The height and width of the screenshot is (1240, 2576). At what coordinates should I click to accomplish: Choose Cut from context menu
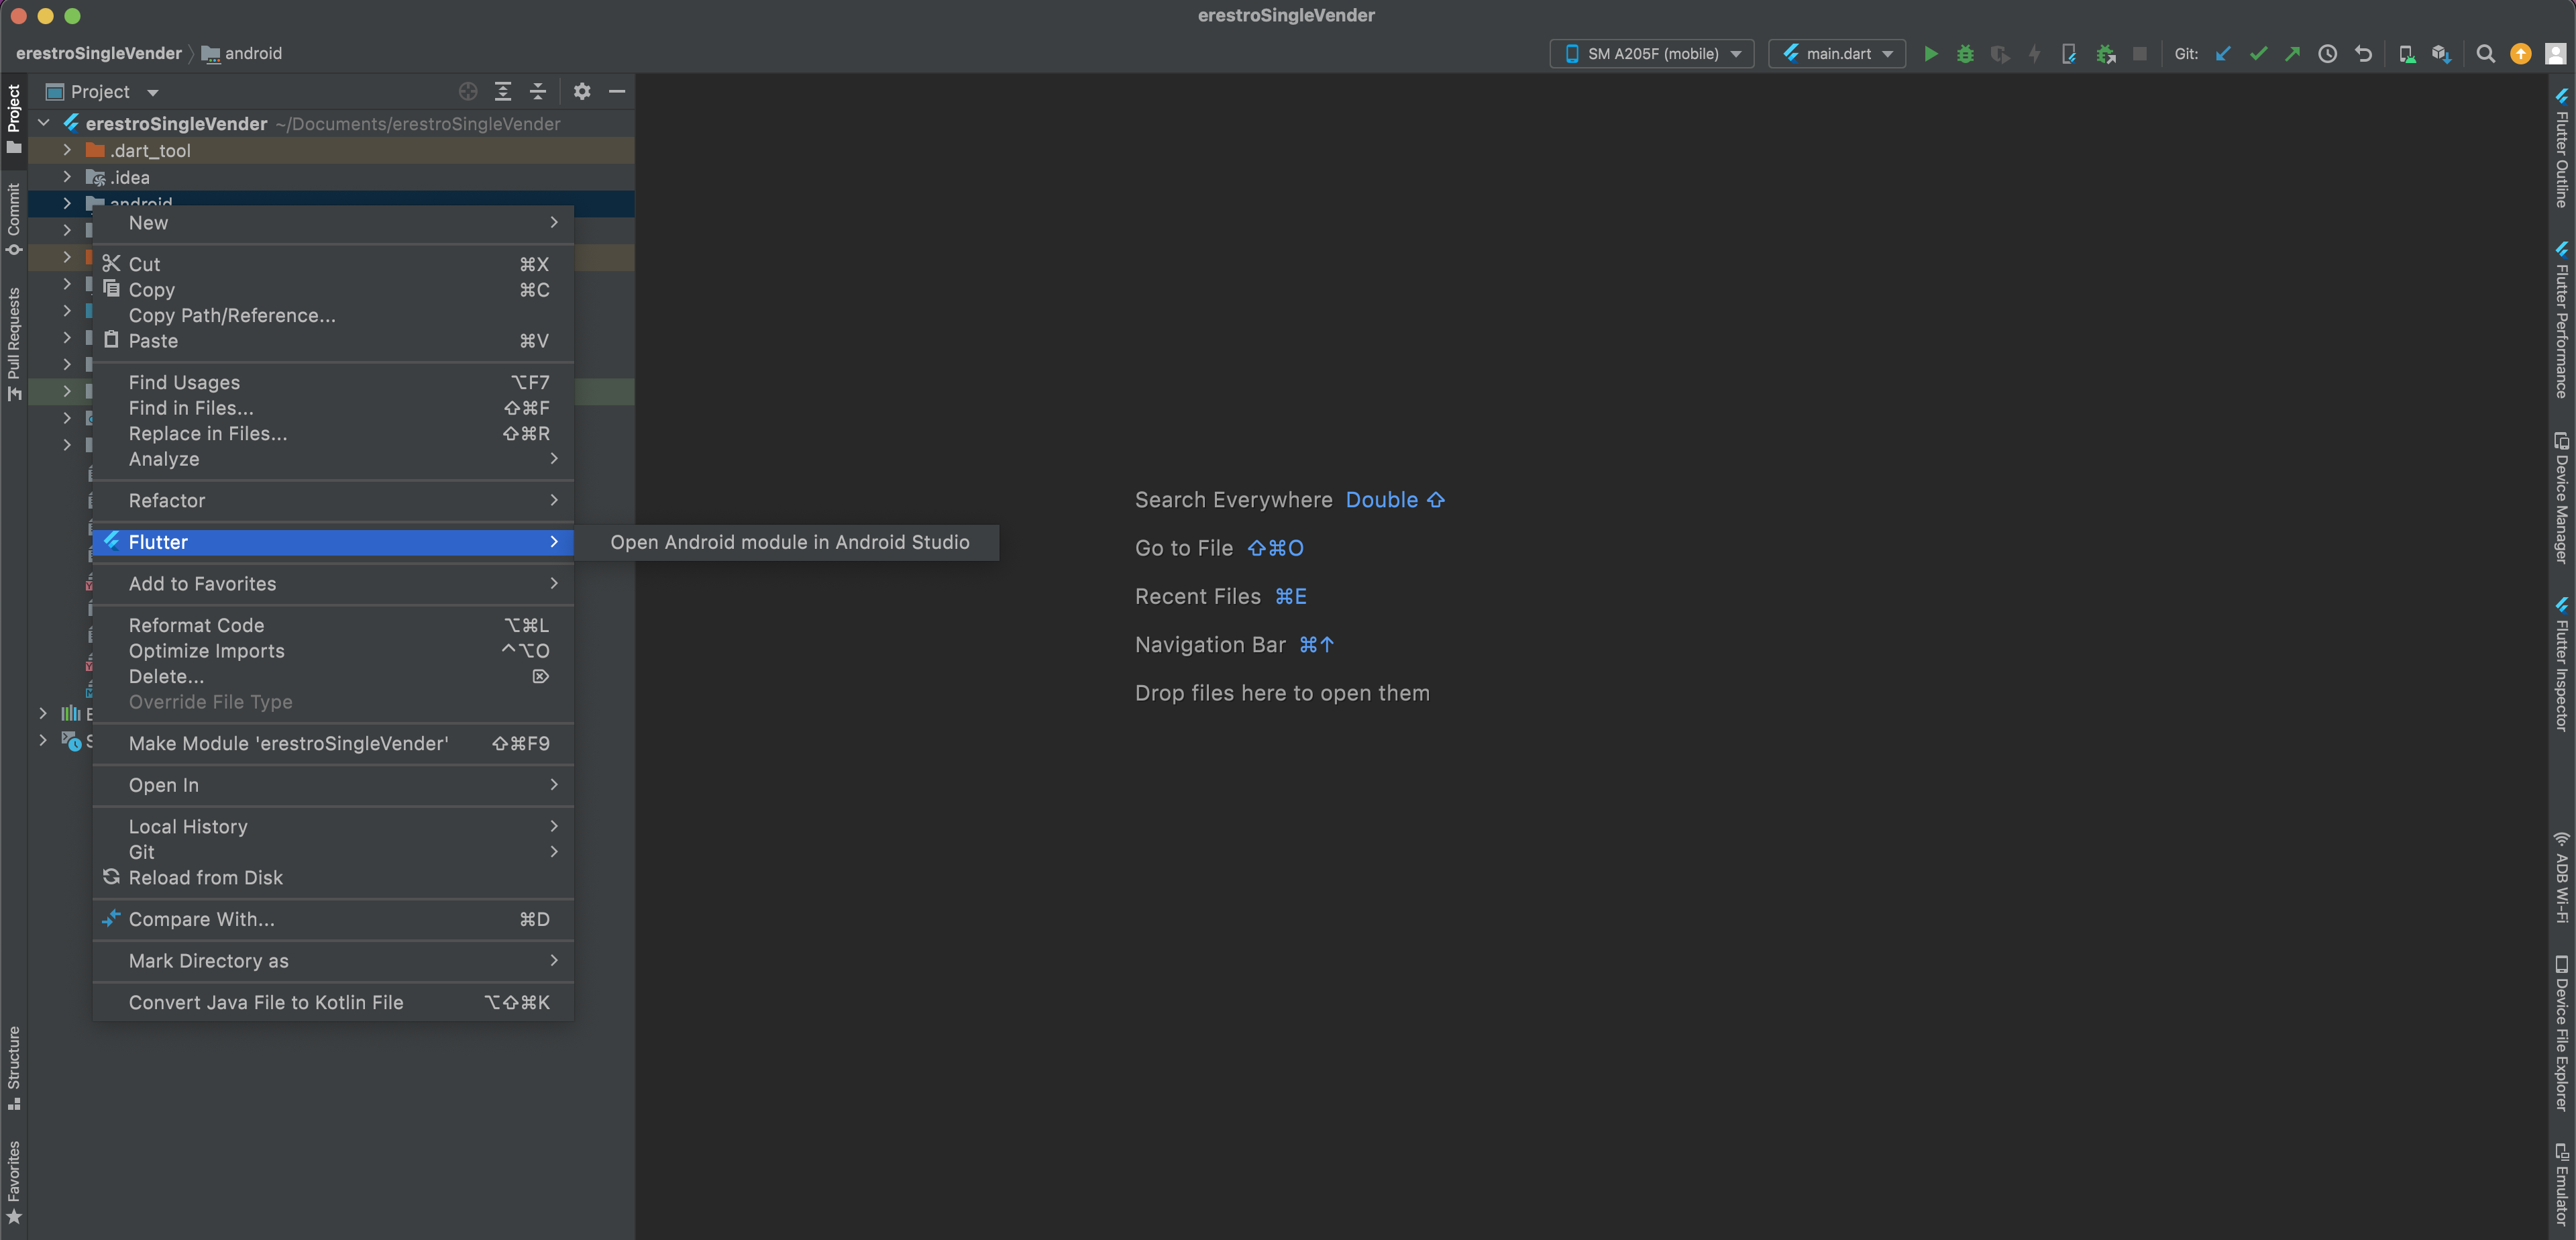point(333,264)
